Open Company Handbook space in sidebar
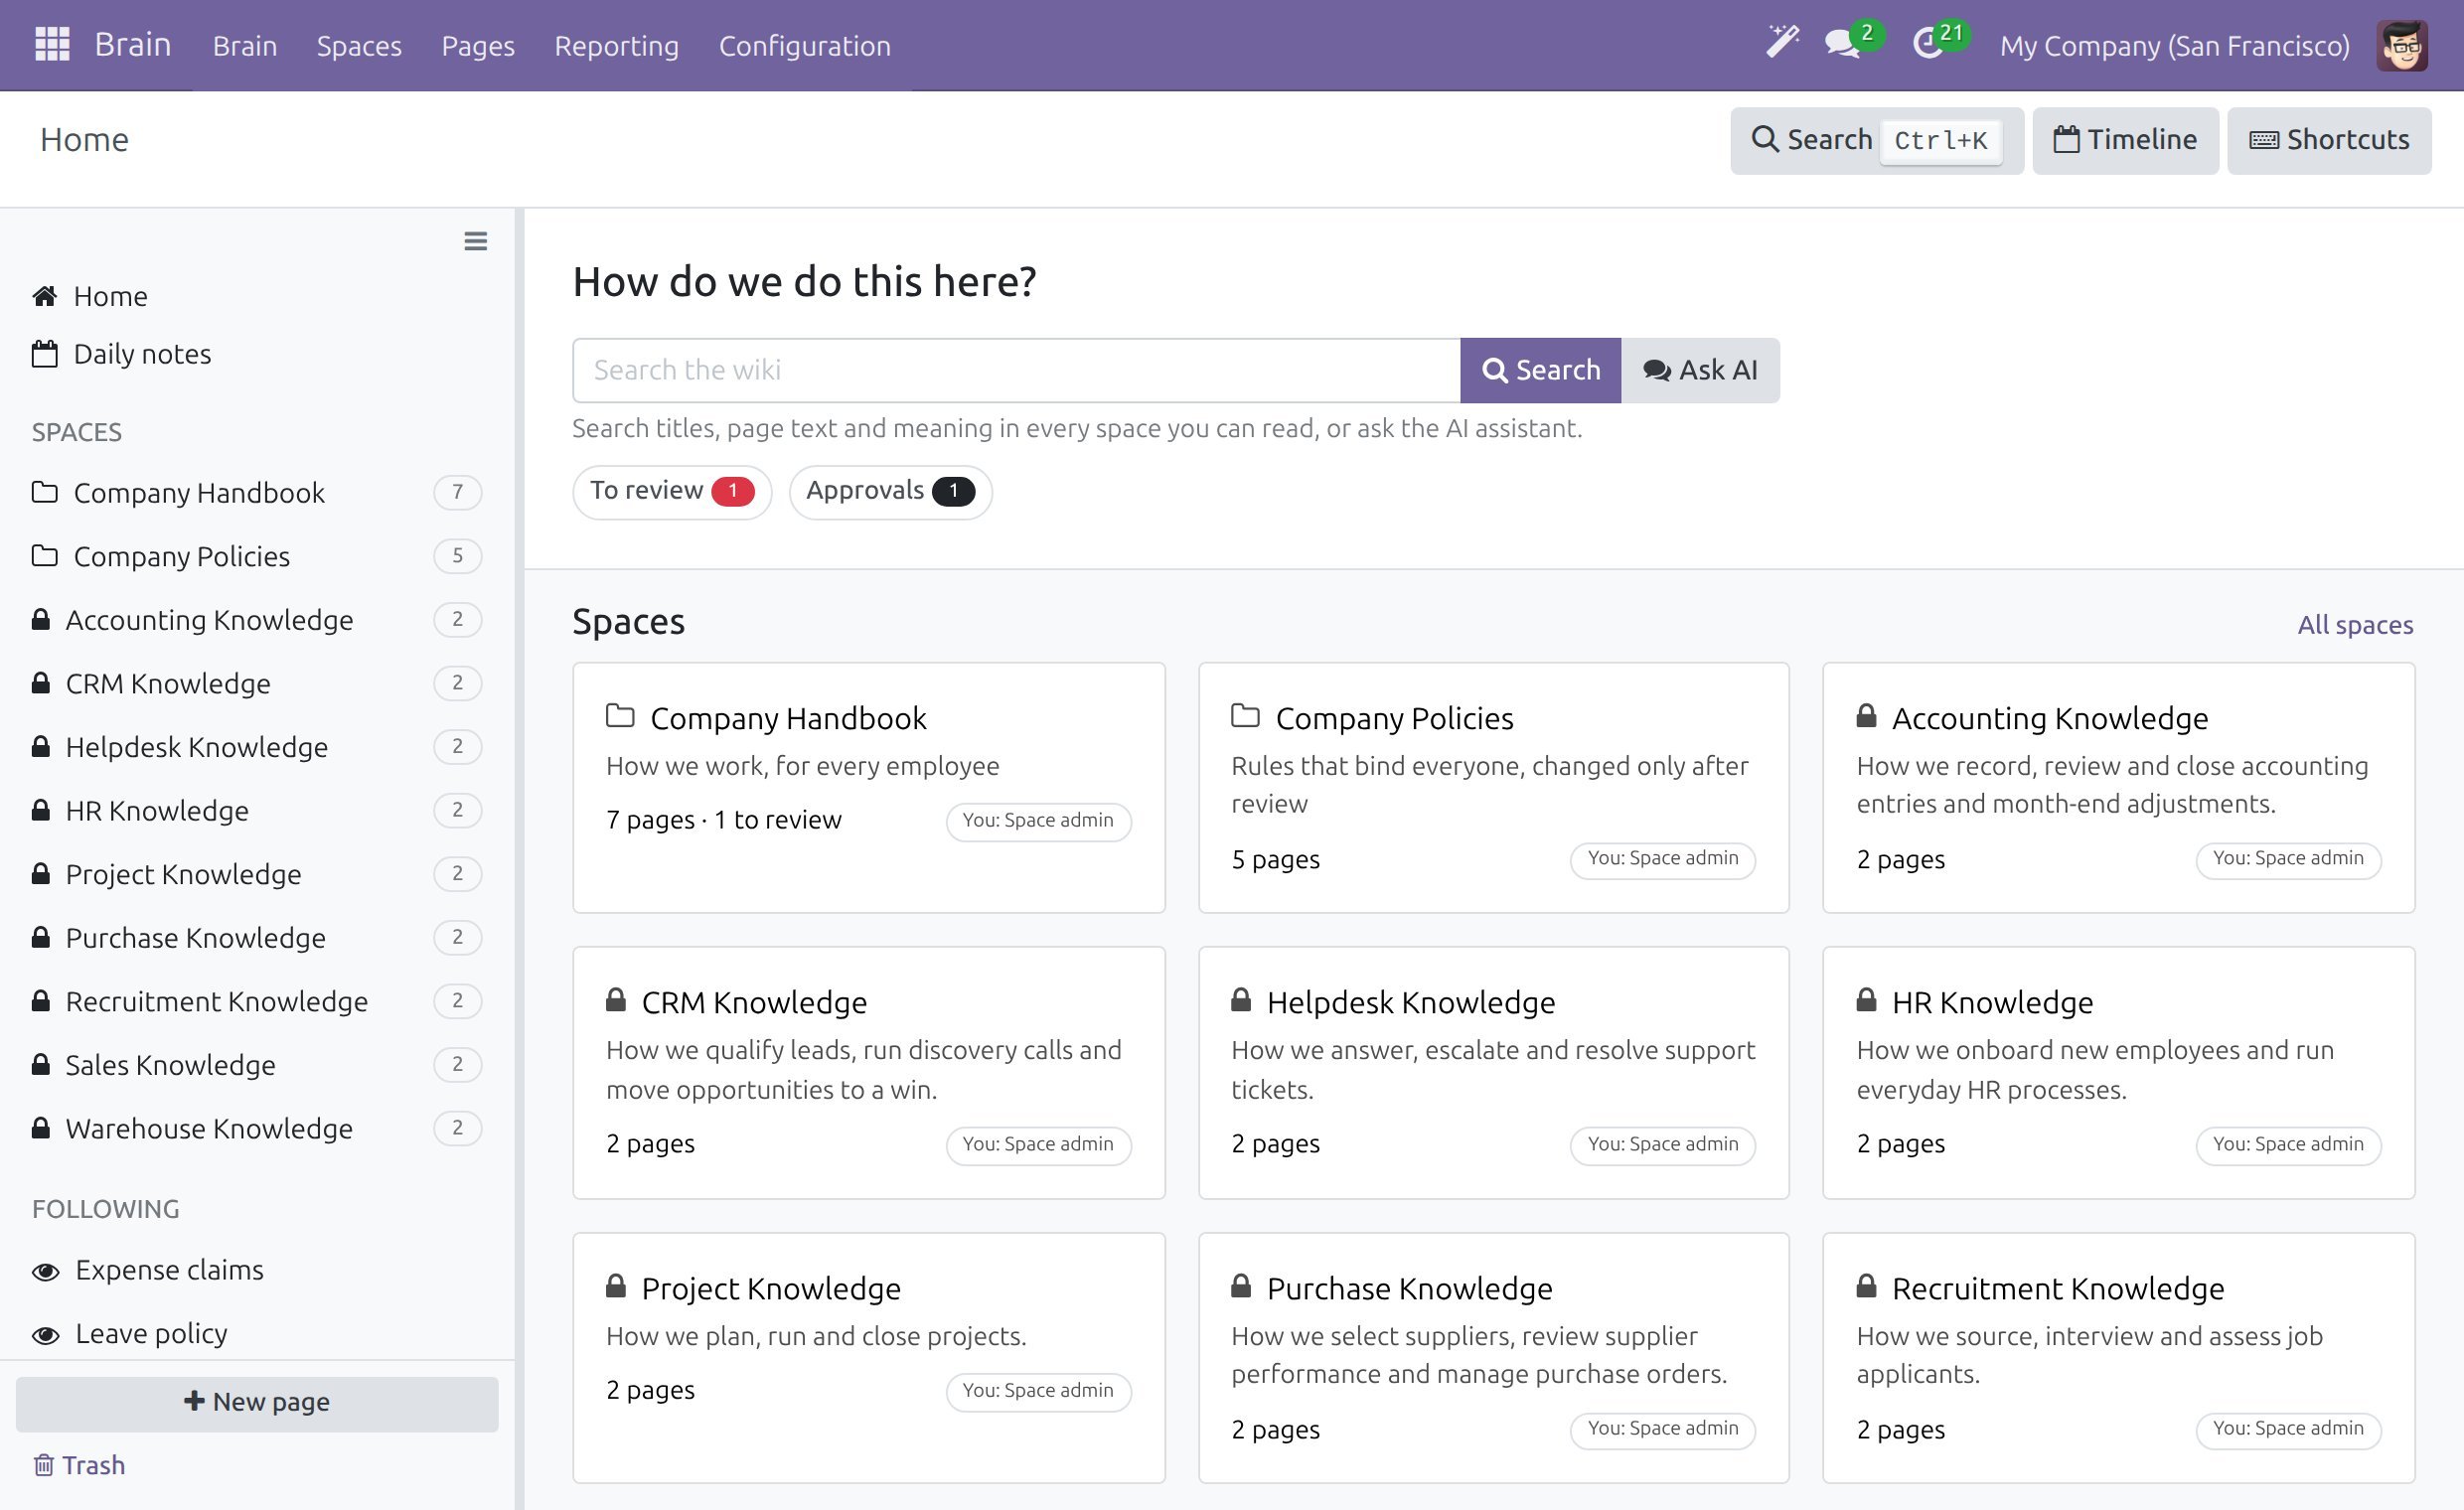 click(x=257, y=492)
